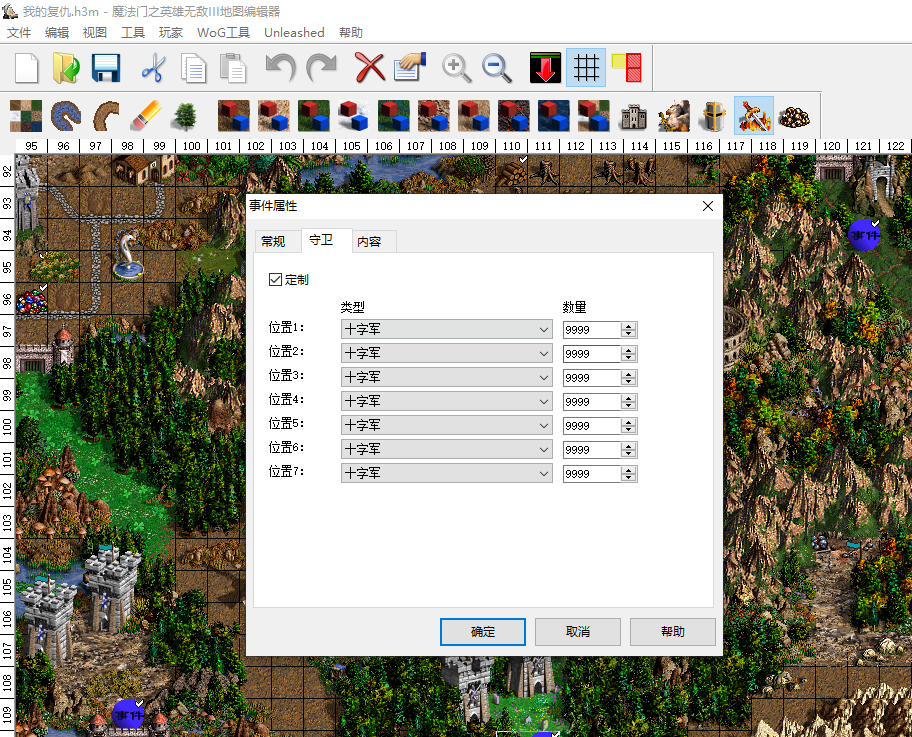Open the 位置4 type combo box
This screenshot has height=737, width=912.
(447, 401)
